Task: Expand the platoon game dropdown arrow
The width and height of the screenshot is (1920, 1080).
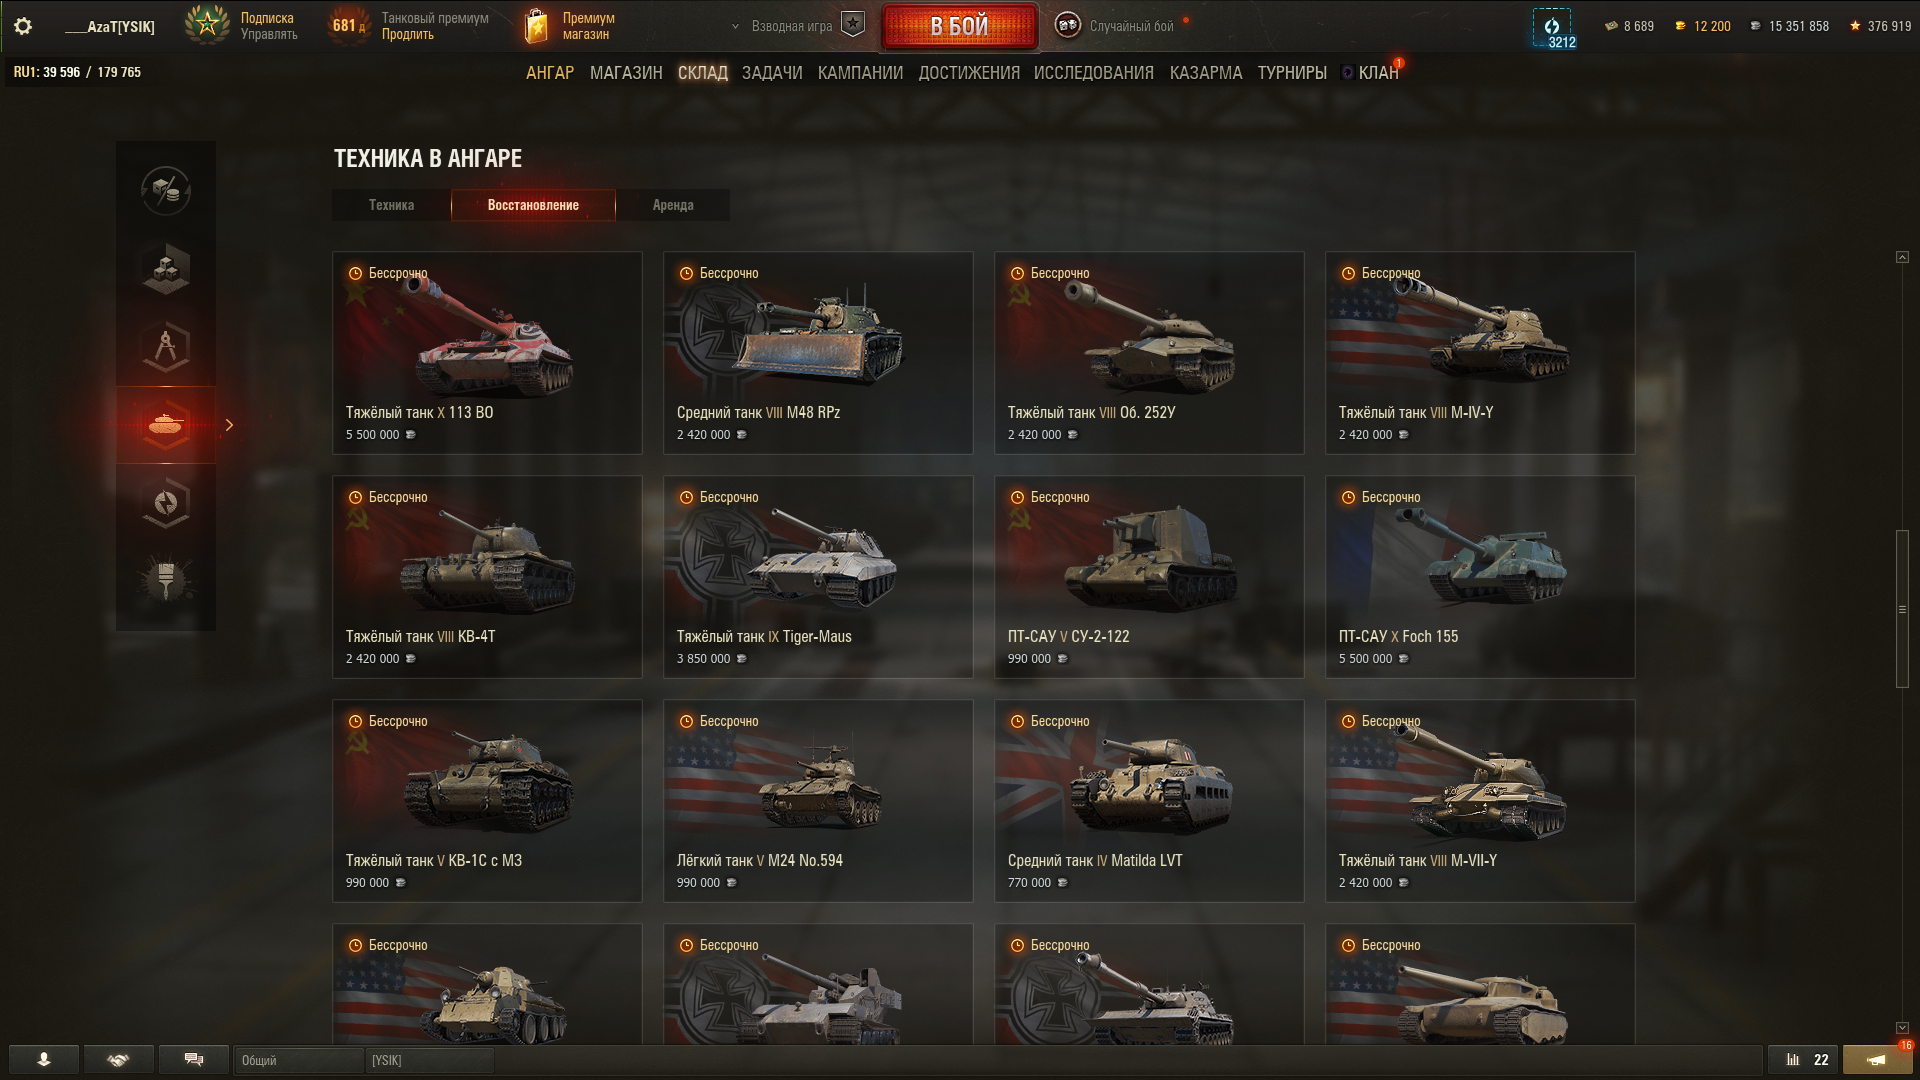Action: (735, 26)
